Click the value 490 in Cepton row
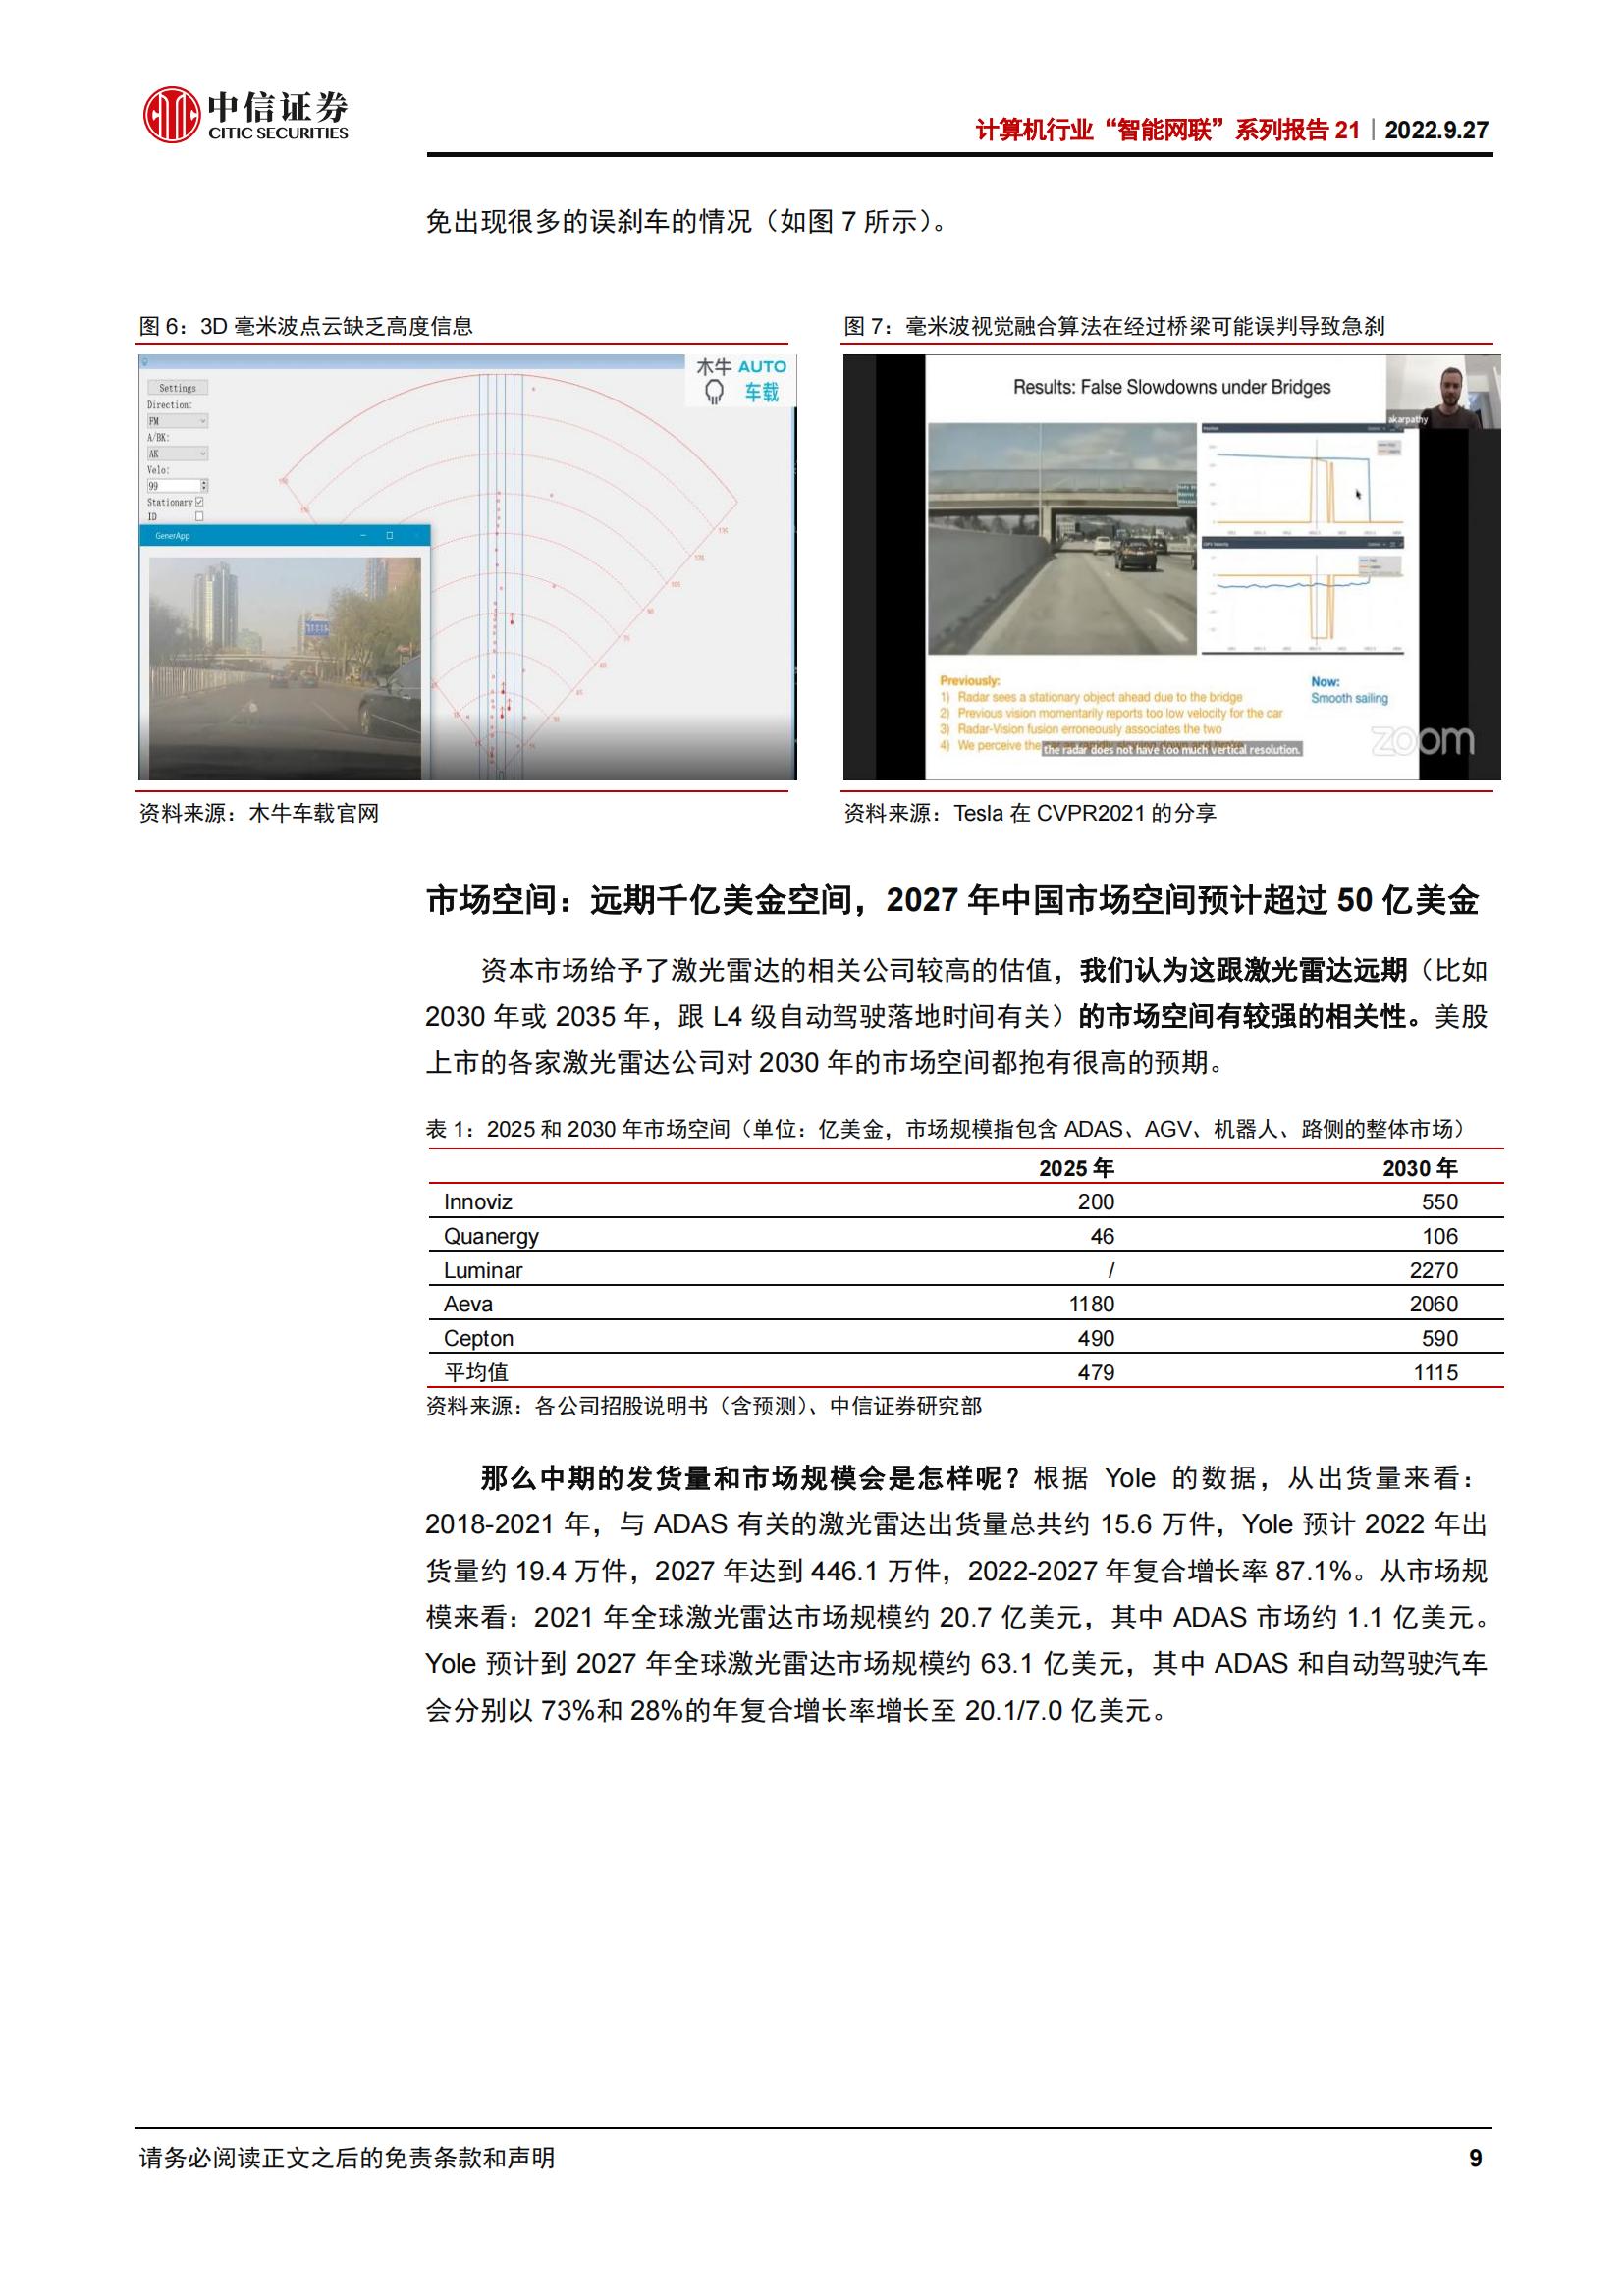The image size is (1624, 2296). [1096, 1338]
